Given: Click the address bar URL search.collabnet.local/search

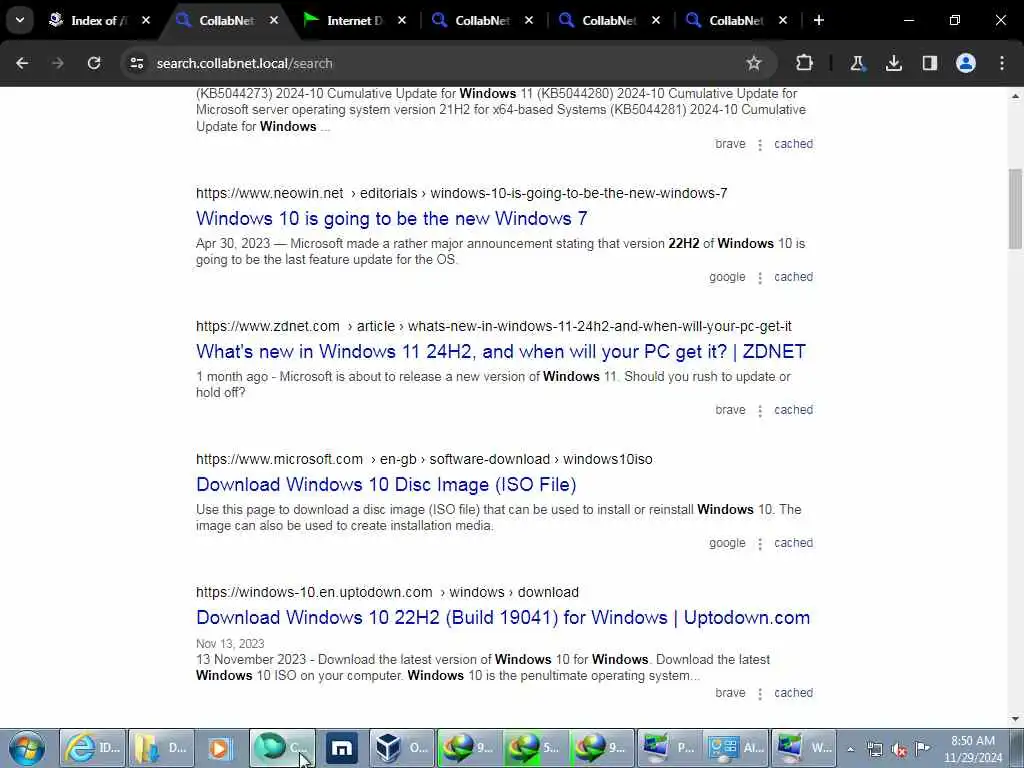Looking at the screenshot, I should coord(244,63).
